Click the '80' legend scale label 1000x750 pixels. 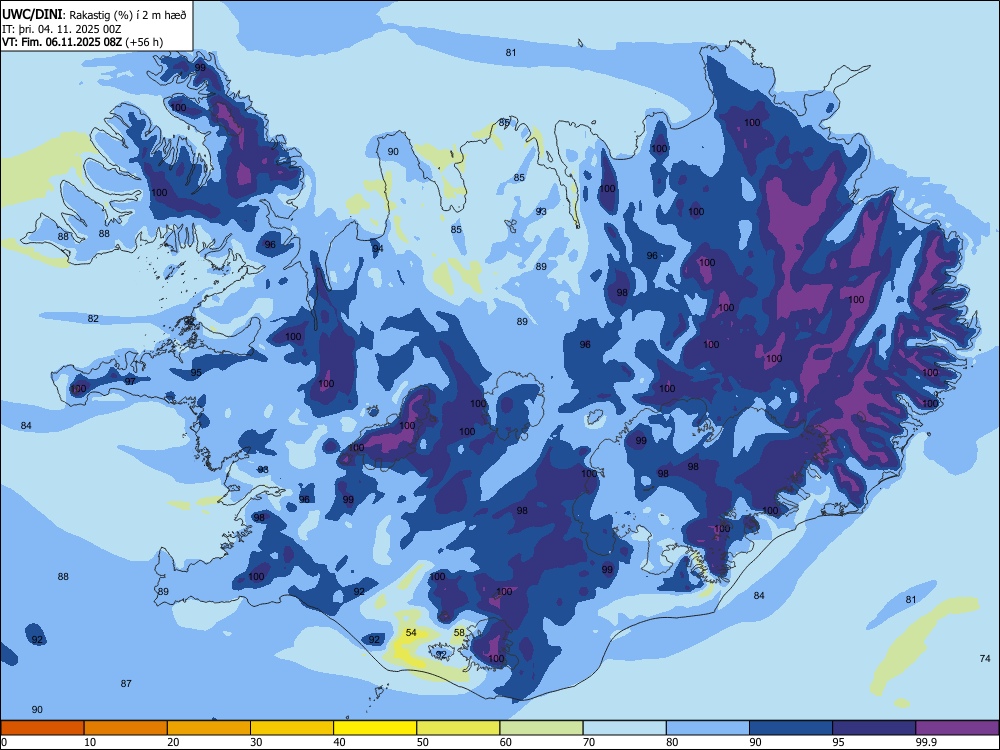(672, 742)
